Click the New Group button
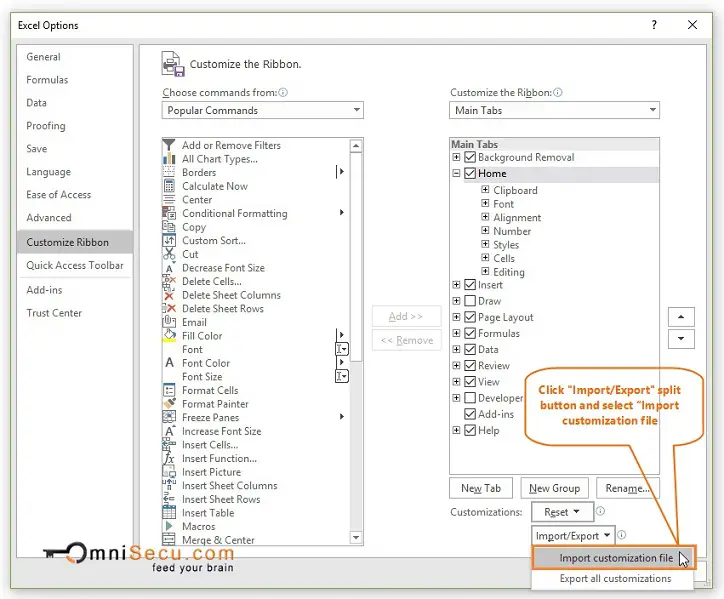The height and width of the screenshot is (599, 724). click(554, 488)
